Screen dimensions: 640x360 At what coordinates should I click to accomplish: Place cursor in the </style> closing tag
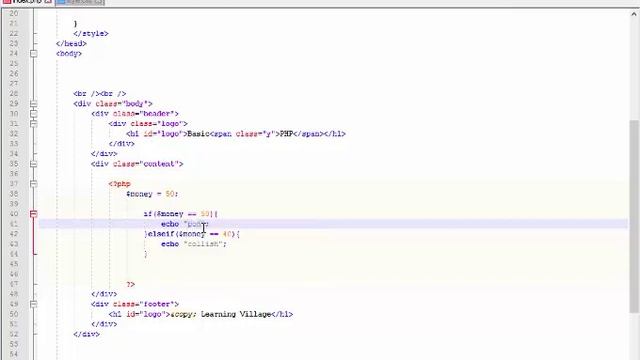pyautogui.click(x=91, y=33)
